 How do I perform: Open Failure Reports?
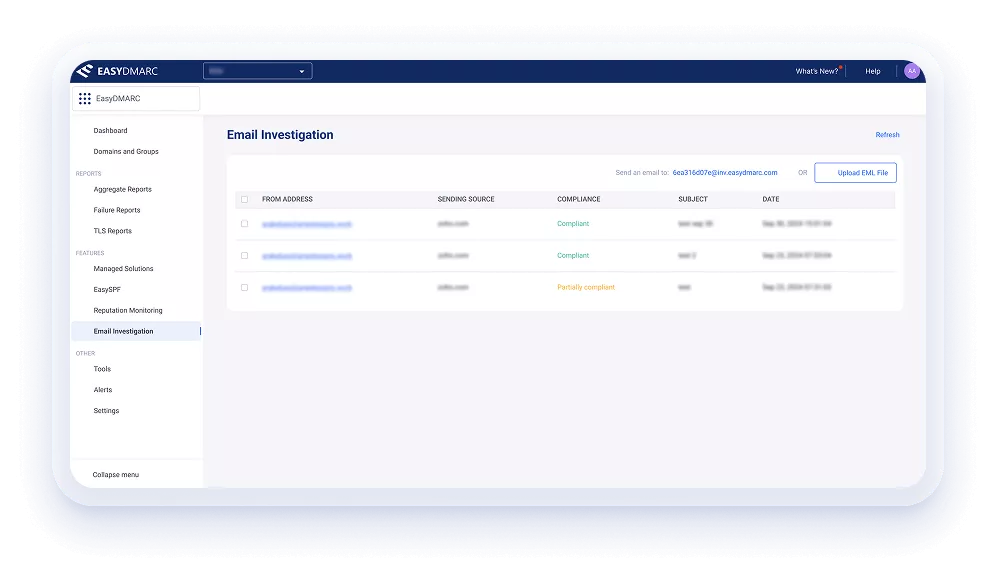point(117,210)
